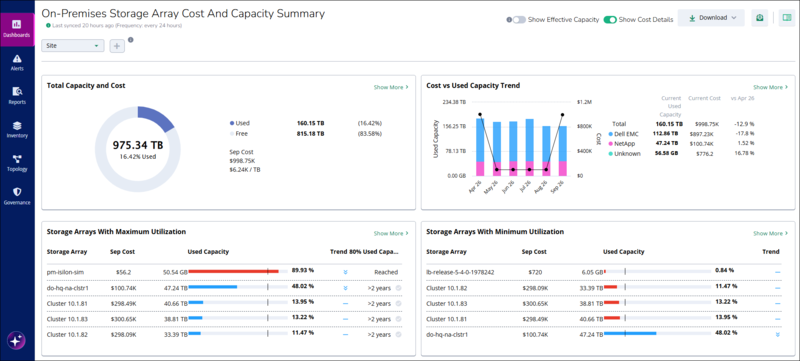
Task: Click the NetApp pink legend dot
Action: pos(611,144)
